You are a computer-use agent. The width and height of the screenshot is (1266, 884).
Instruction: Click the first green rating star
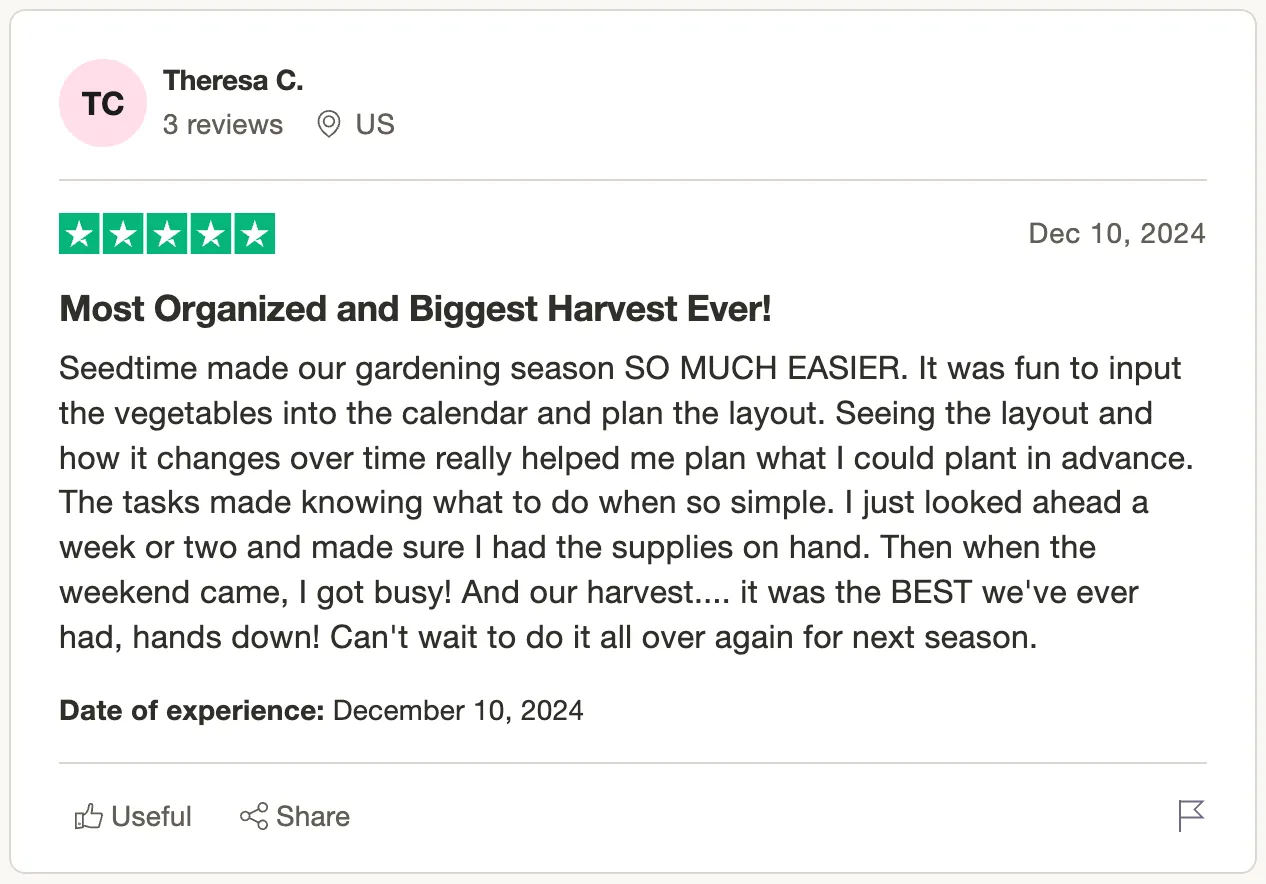[81, 235]
